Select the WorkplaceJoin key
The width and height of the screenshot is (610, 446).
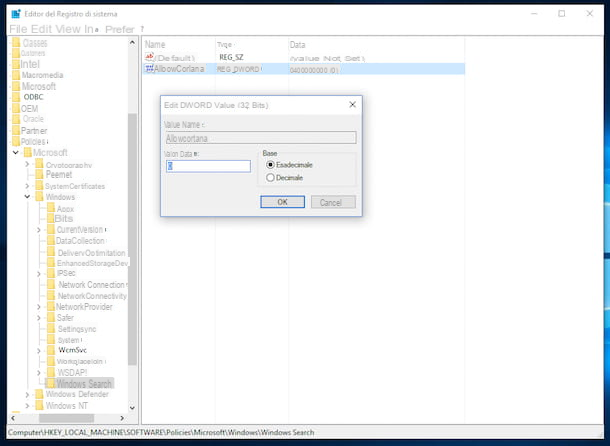(x=81, y=362)
